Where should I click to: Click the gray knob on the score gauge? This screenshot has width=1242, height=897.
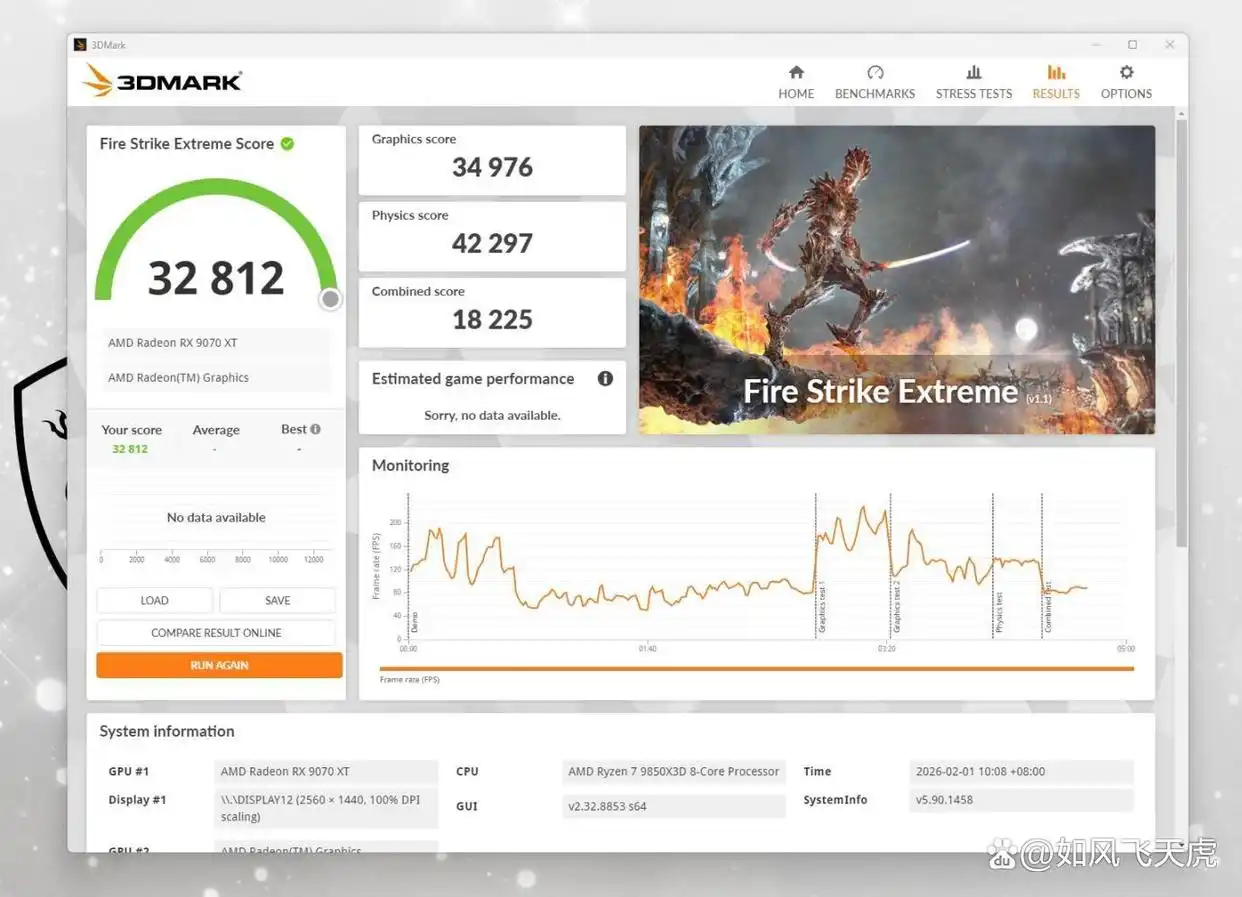(330, 299)
